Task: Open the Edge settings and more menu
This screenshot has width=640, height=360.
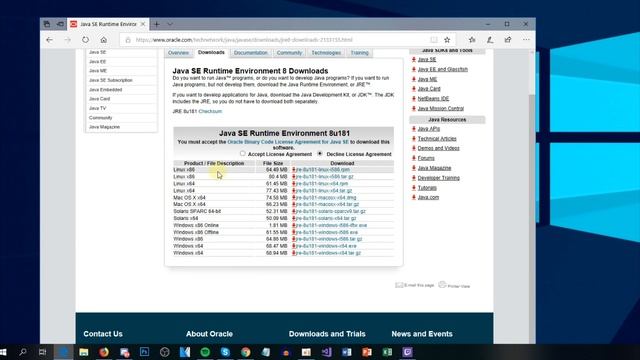Action: (526, 40)
